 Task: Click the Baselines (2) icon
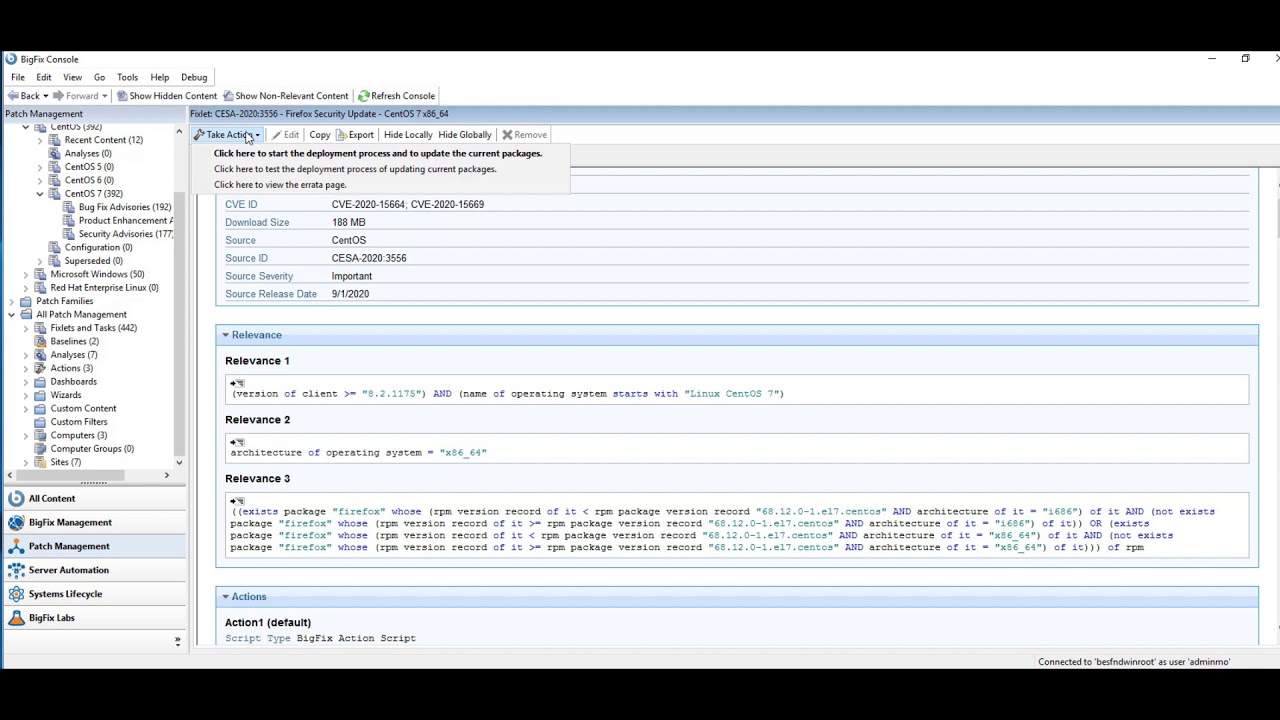[40, 342]
